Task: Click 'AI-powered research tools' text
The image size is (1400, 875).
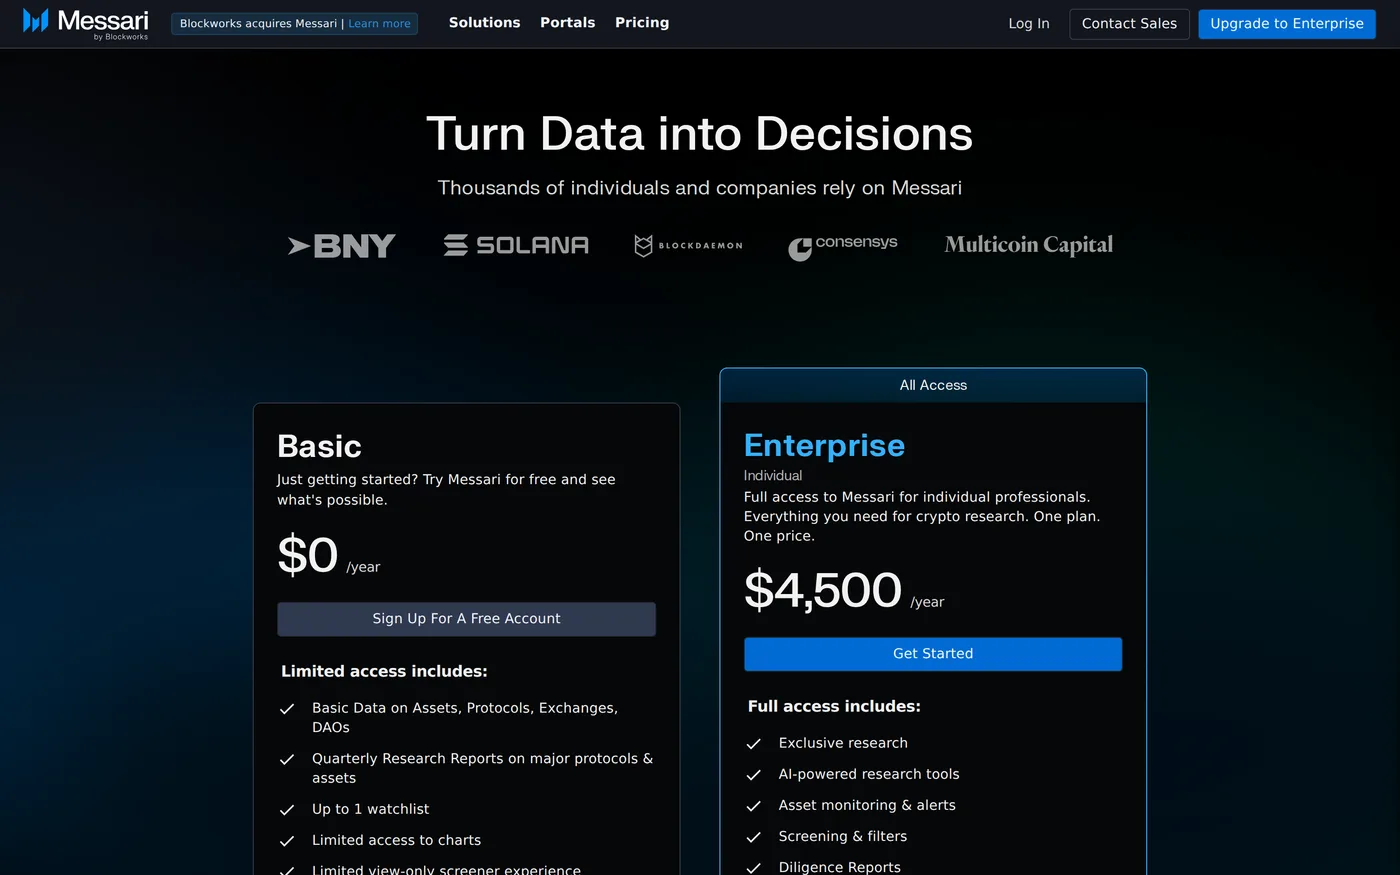Action: point(869,775)
